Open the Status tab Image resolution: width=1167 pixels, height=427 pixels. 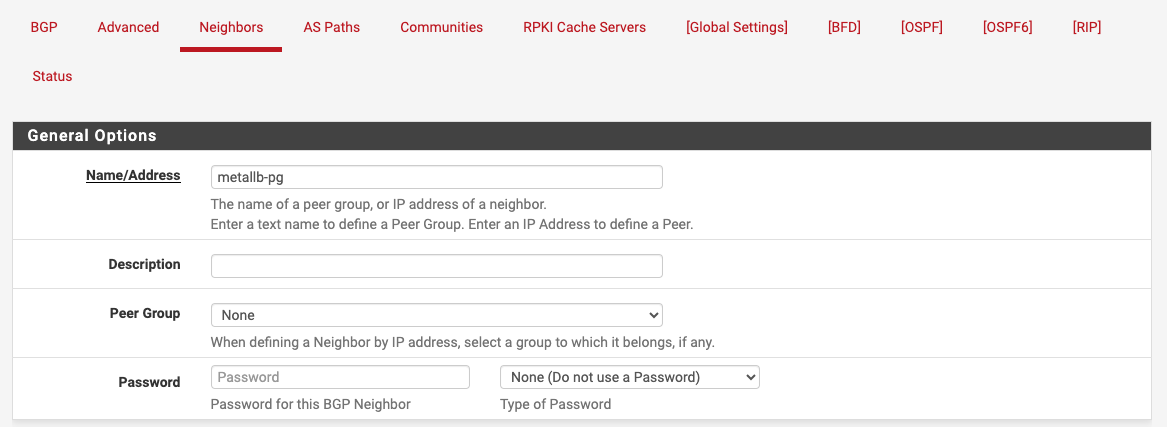[52, 76]
